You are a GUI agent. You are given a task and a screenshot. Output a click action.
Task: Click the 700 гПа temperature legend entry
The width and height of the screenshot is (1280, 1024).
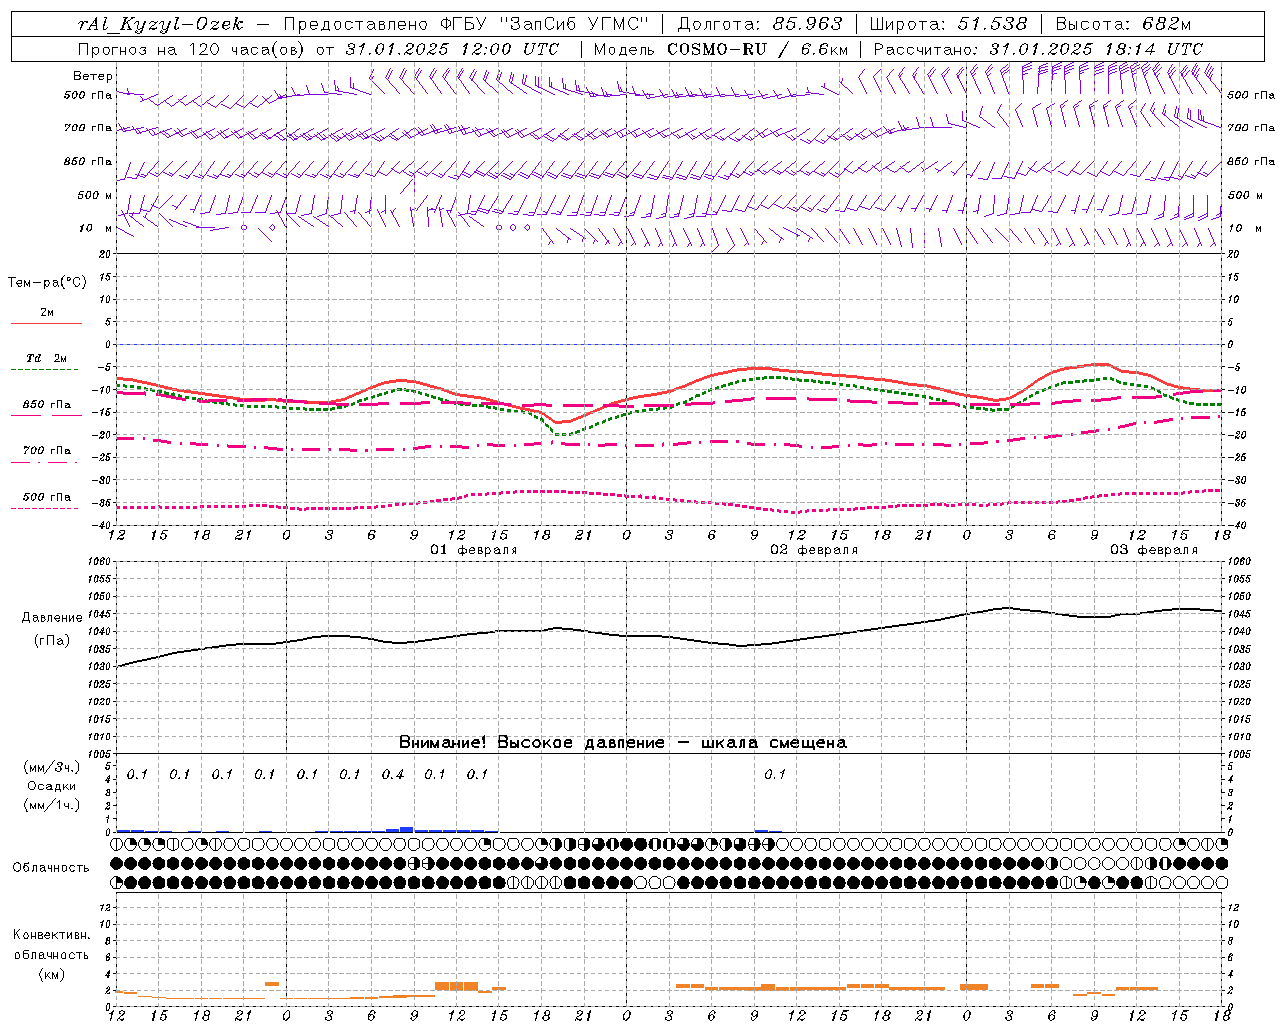(x=47, y=451)
